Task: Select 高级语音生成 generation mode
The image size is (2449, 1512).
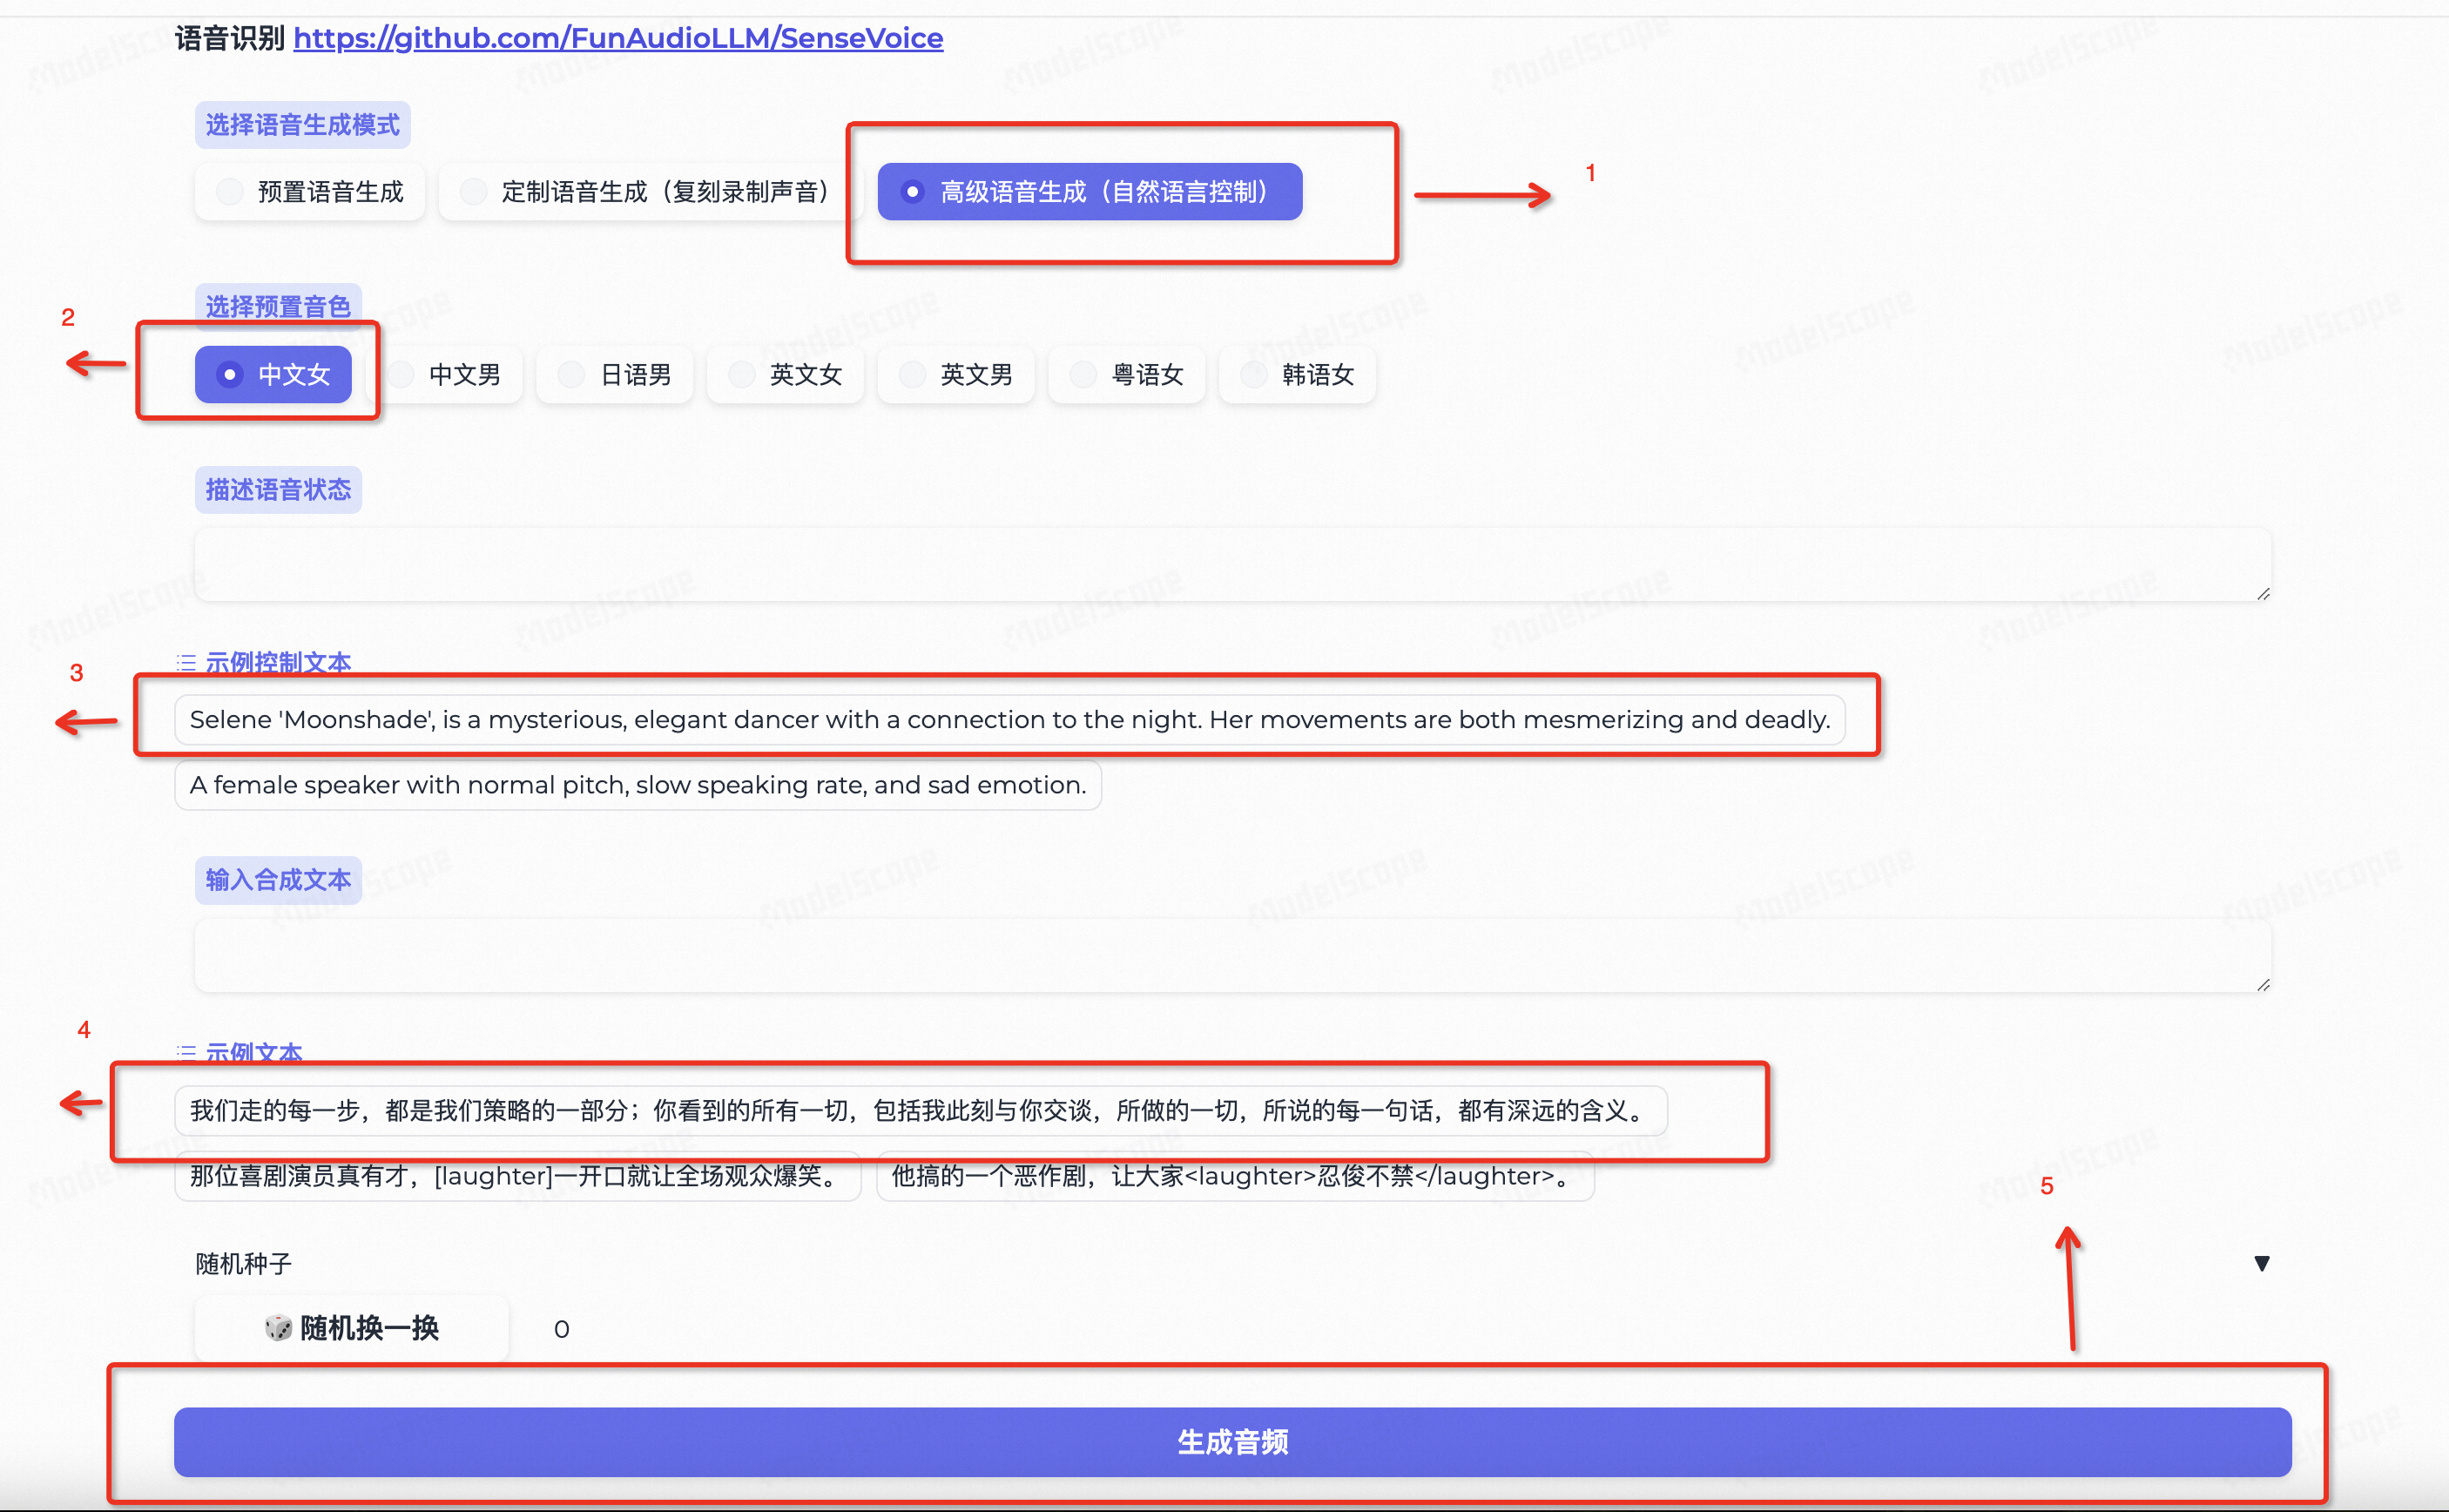Action: point(1089,191)
